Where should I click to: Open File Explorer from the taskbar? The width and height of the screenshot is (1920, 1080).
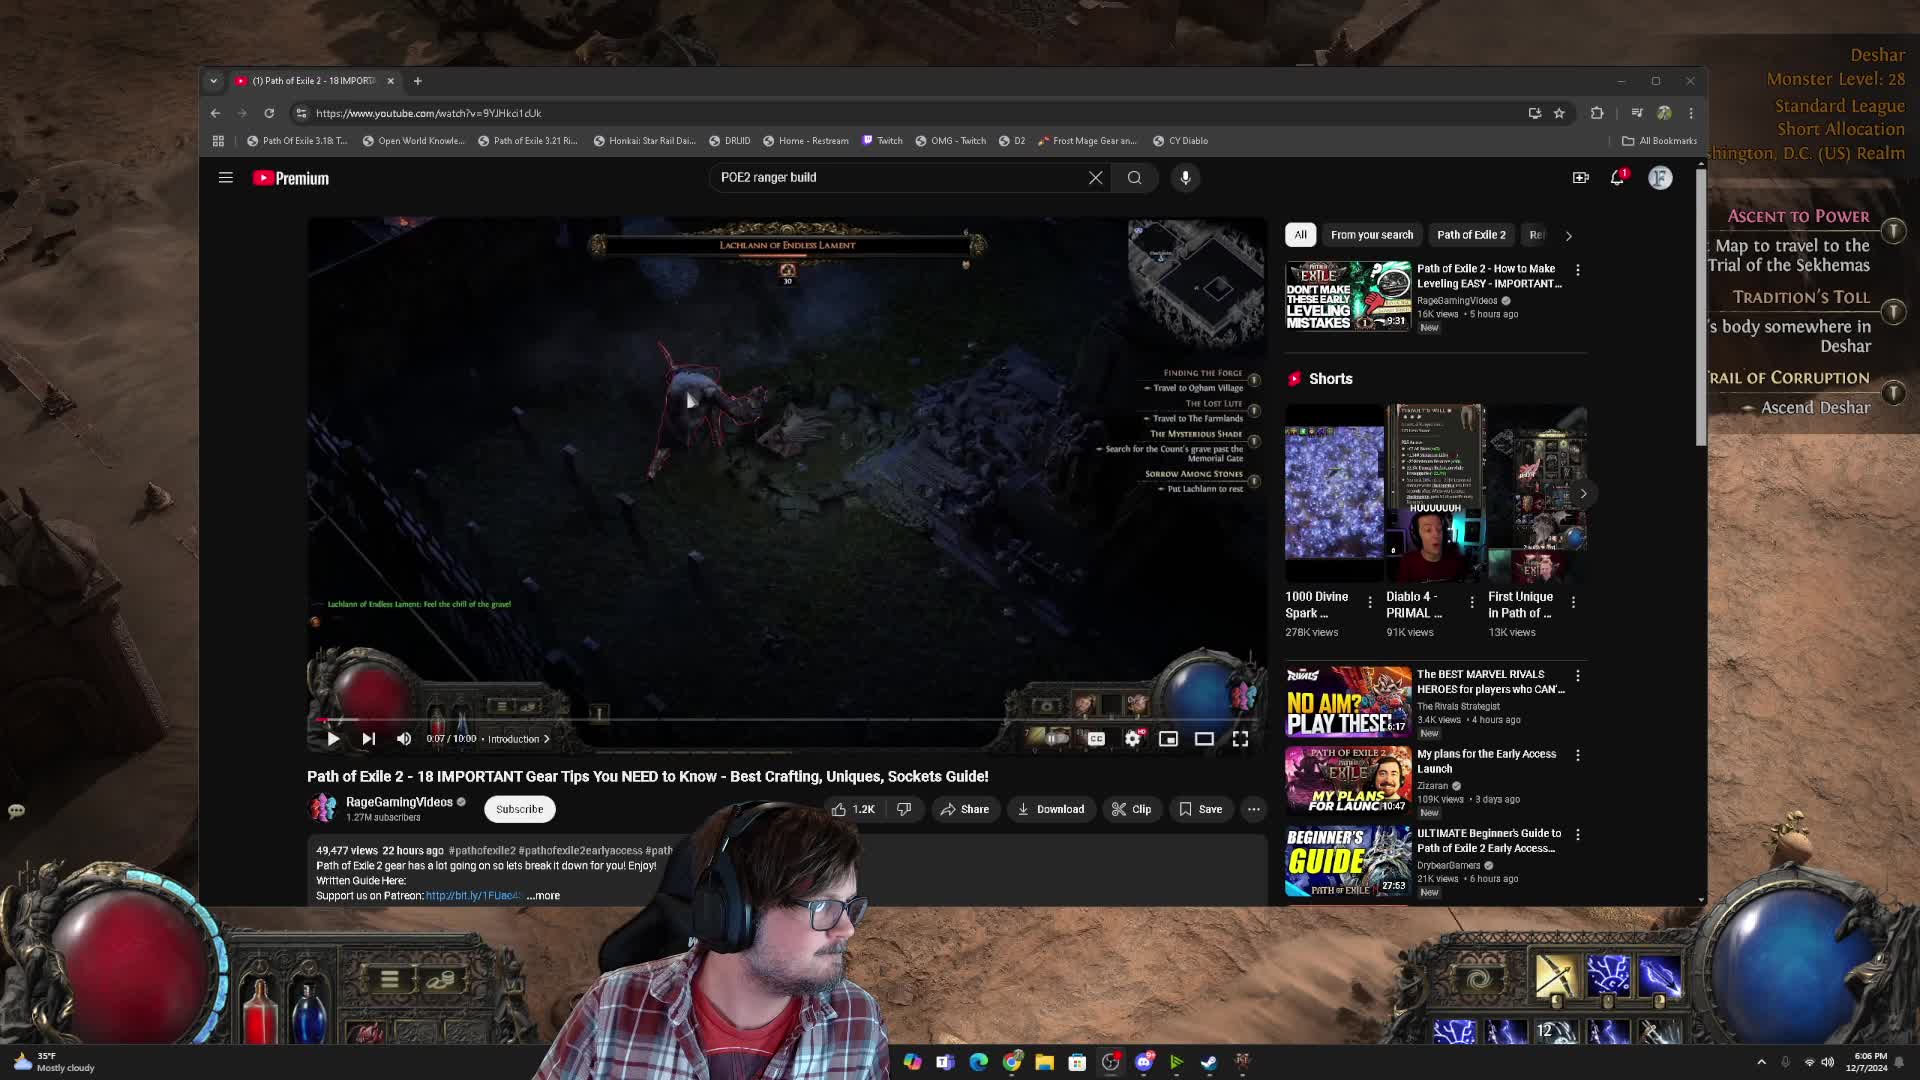tap(1044, 1062)
